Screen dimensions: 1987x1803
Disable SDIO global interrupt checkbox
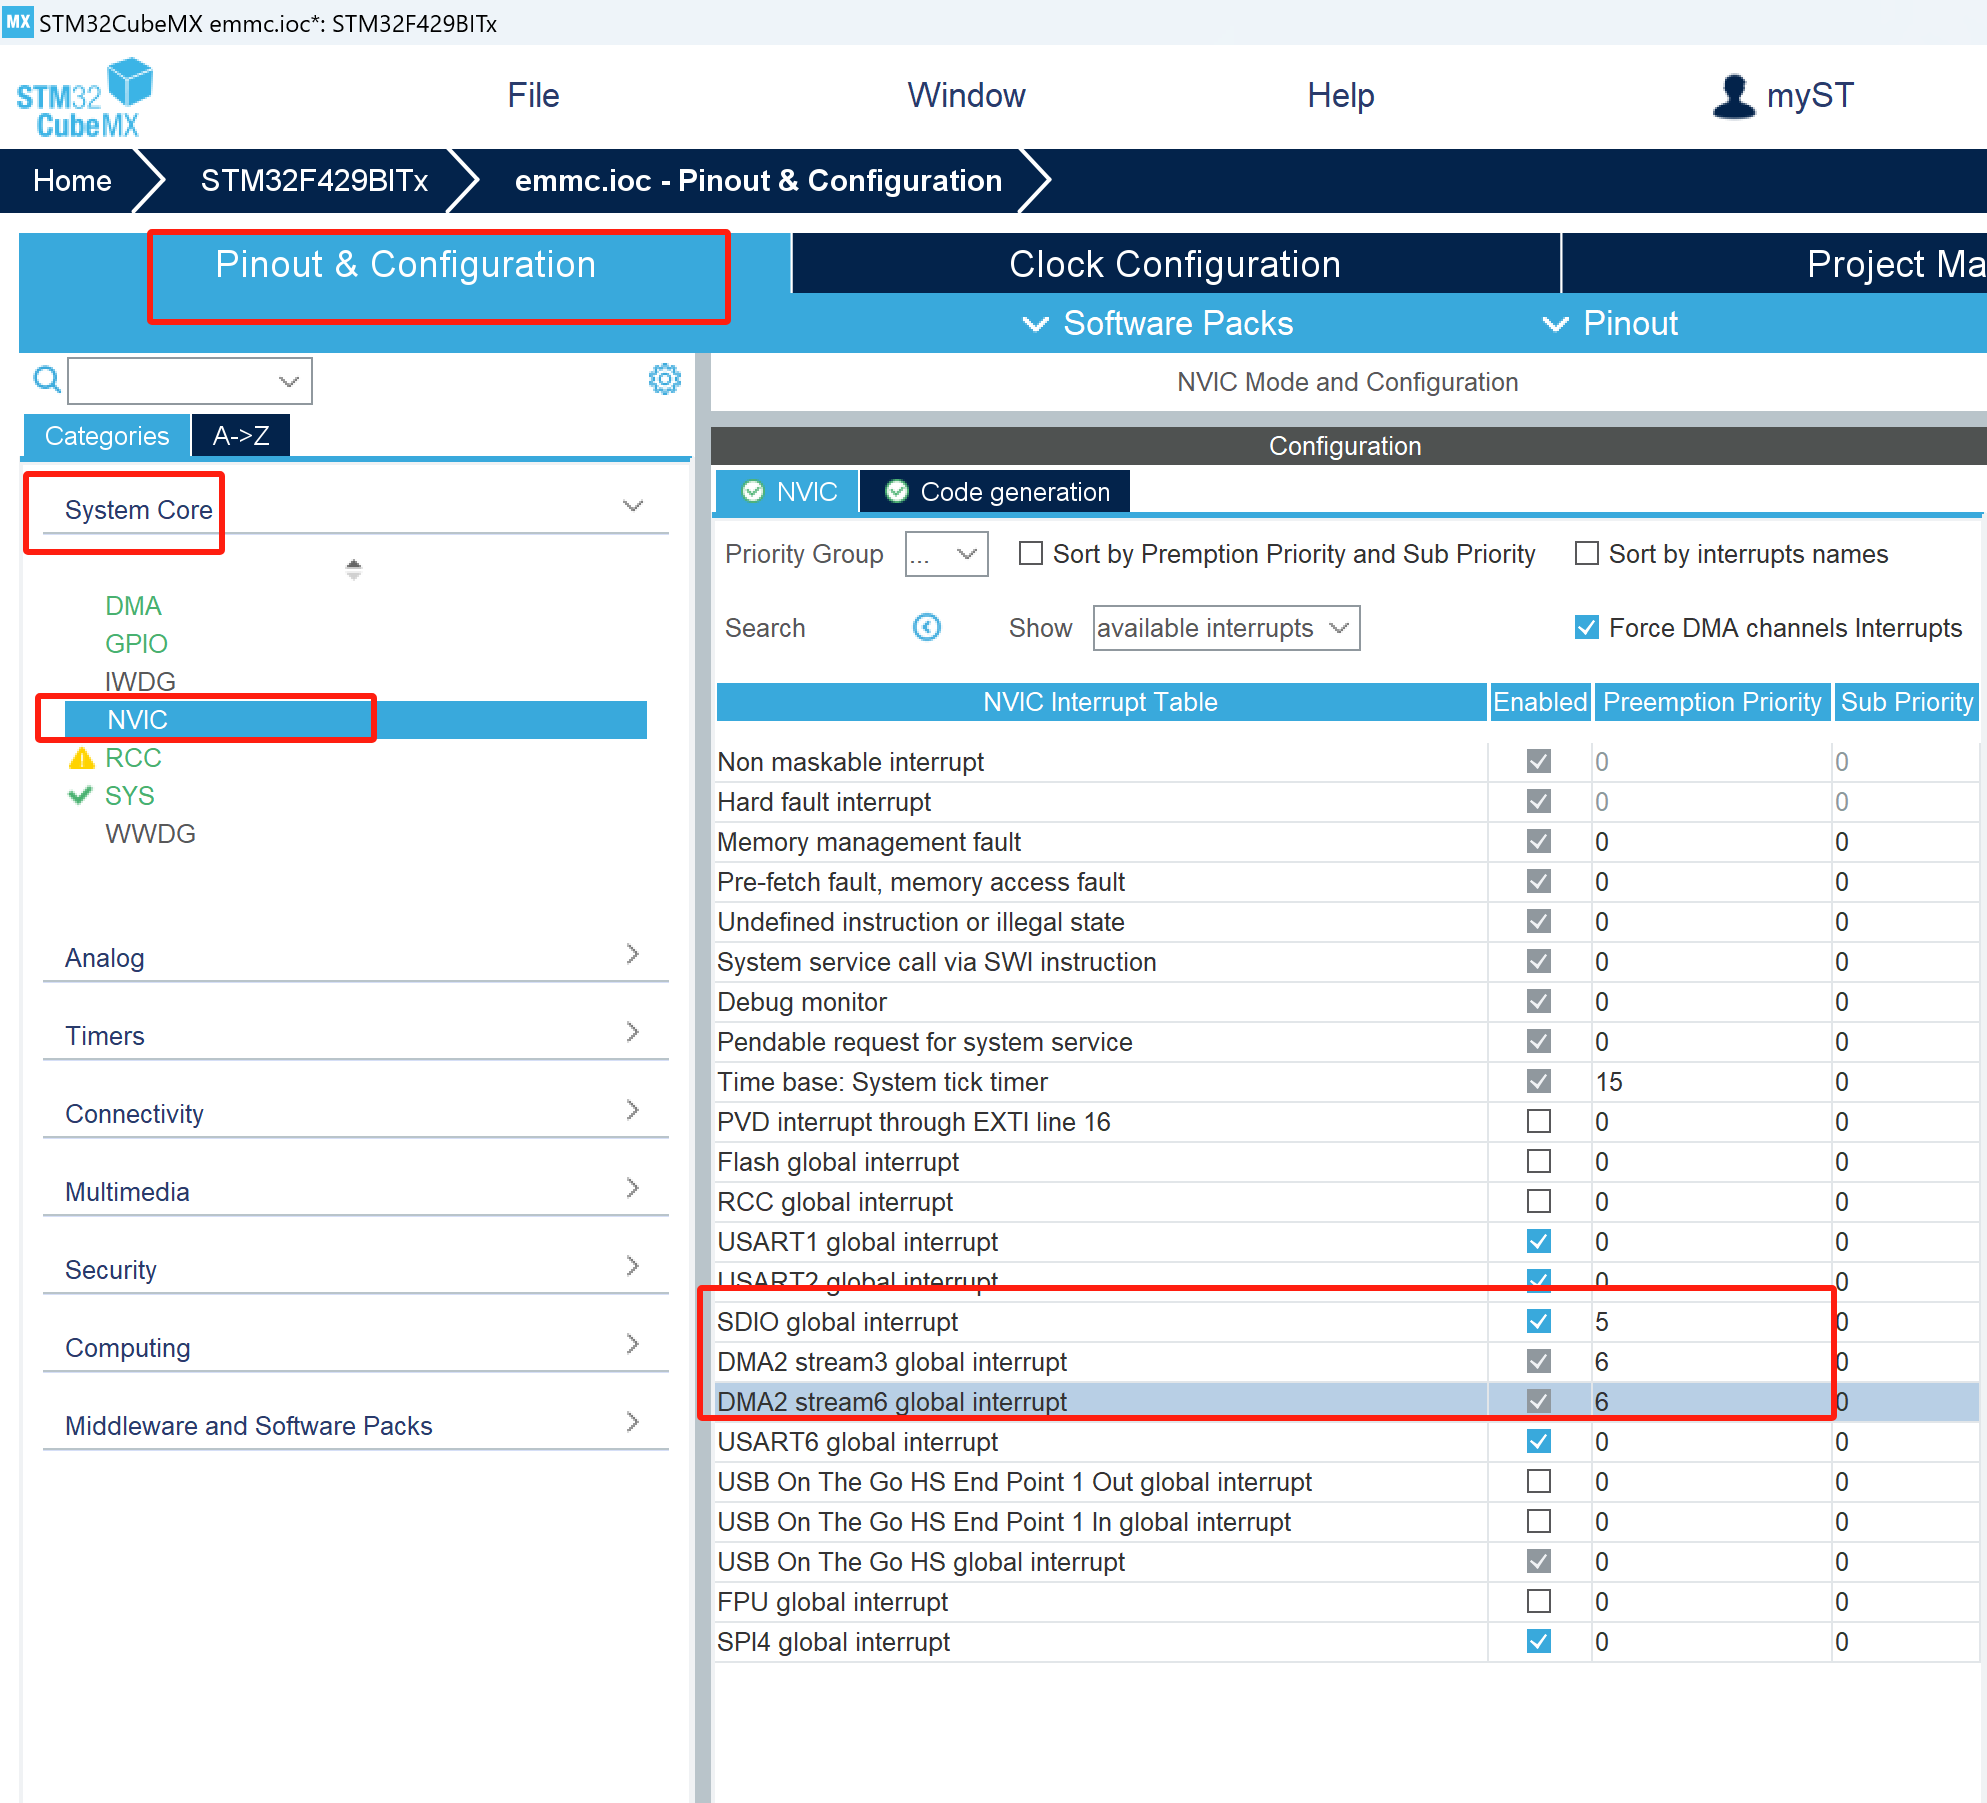pos(1539,1321)
